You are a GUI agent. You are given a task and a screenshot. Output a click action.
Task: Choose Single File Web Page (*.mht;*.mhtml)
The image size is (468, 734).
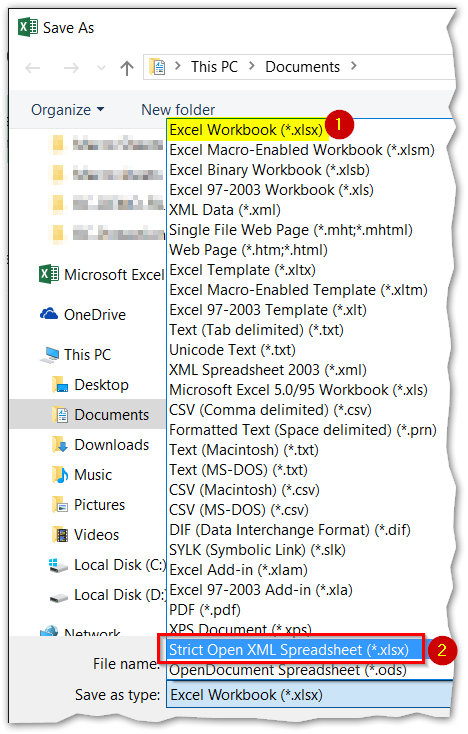tap(291, 229)
